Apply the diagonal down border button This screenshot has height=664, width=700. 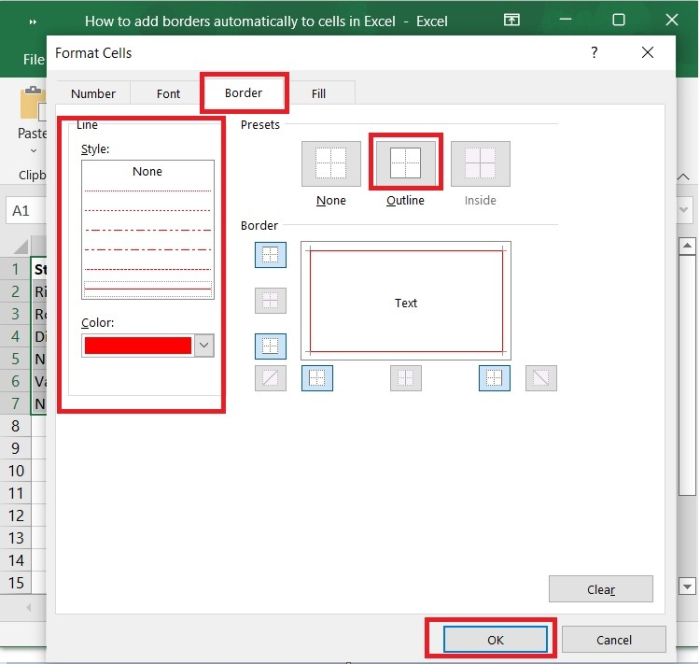(x=541, y=378)
